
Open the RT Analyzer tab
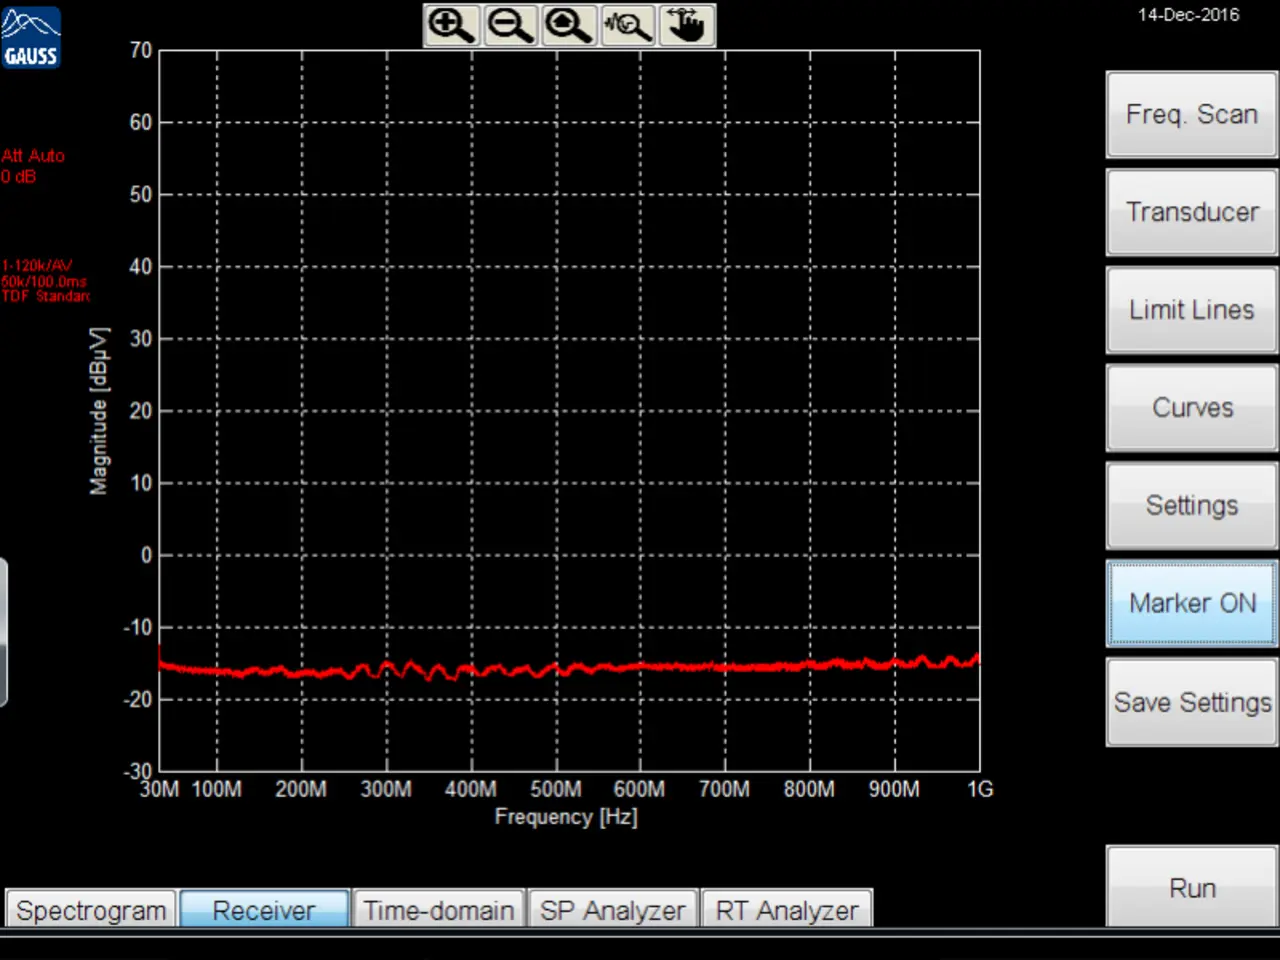pyautogui.click(x=787, y=910)
